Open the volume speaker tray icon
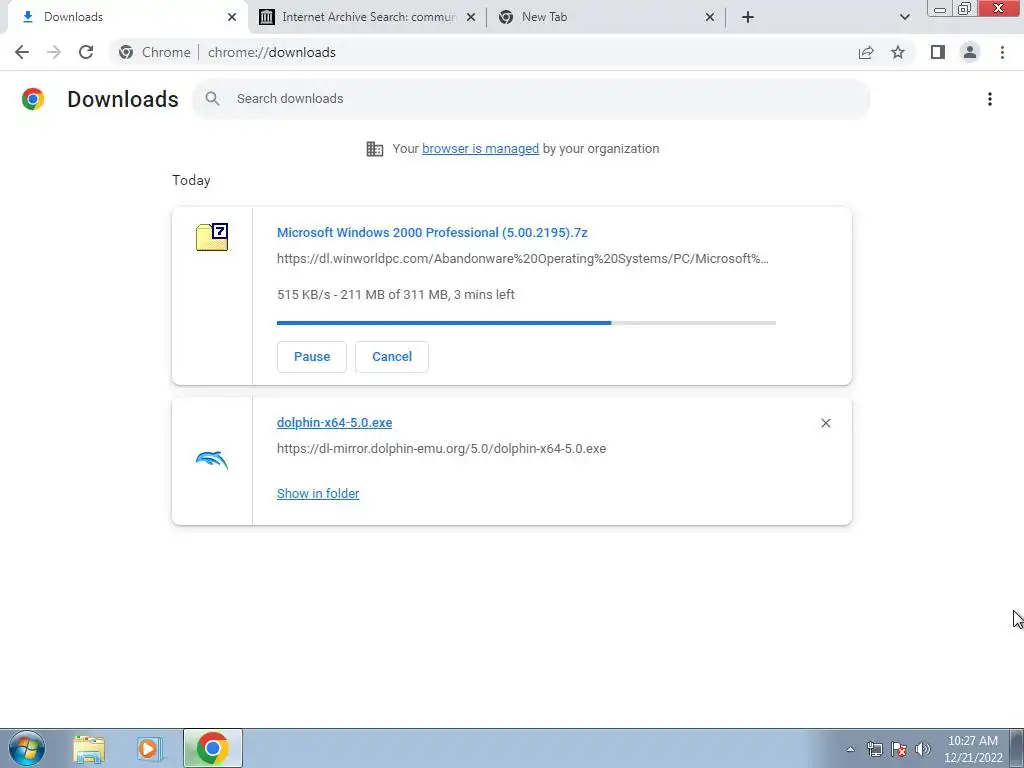 point(923,749)
